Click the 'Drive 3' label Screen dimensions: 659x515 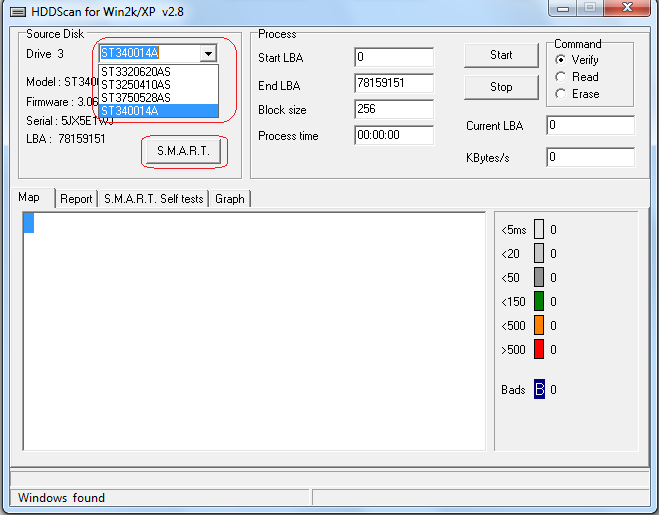45,54
